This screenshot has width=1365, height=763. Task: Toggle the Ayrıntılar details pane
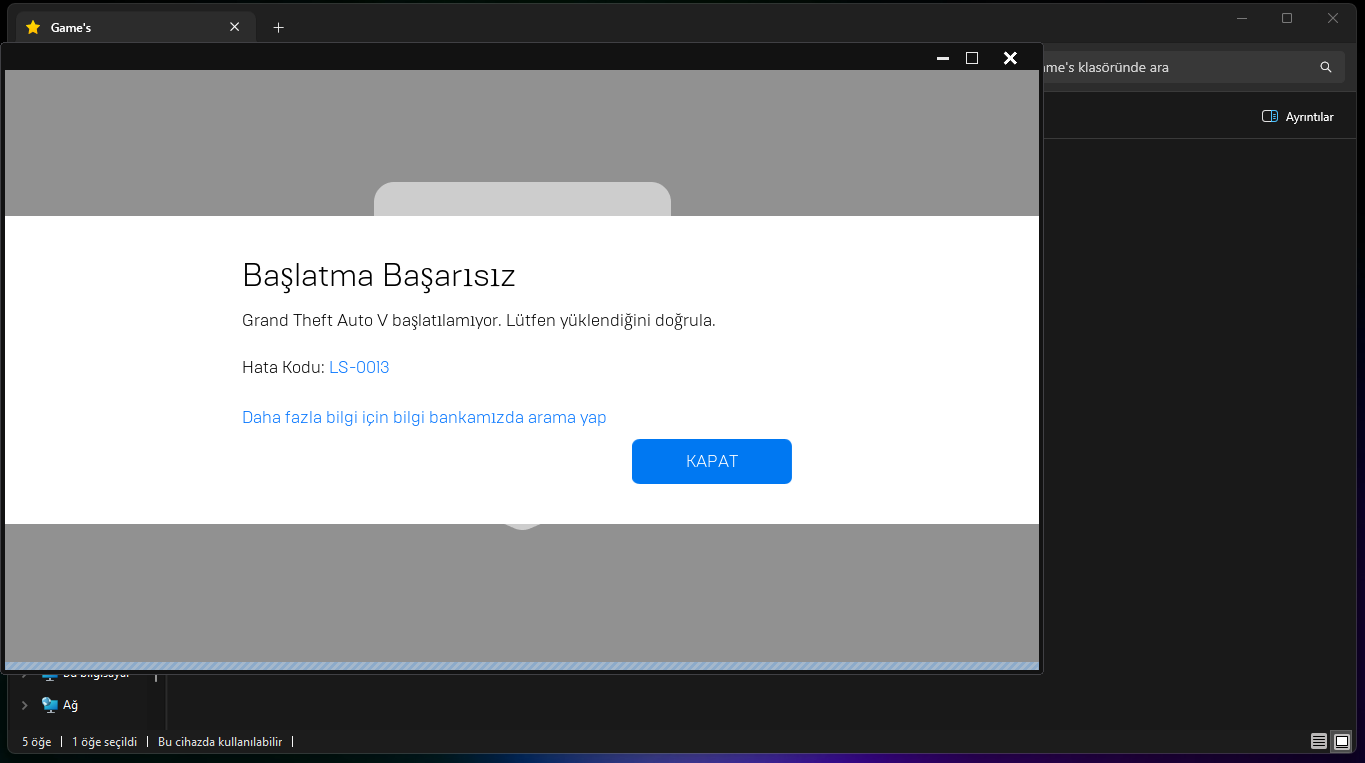[x=1298, y=117]
